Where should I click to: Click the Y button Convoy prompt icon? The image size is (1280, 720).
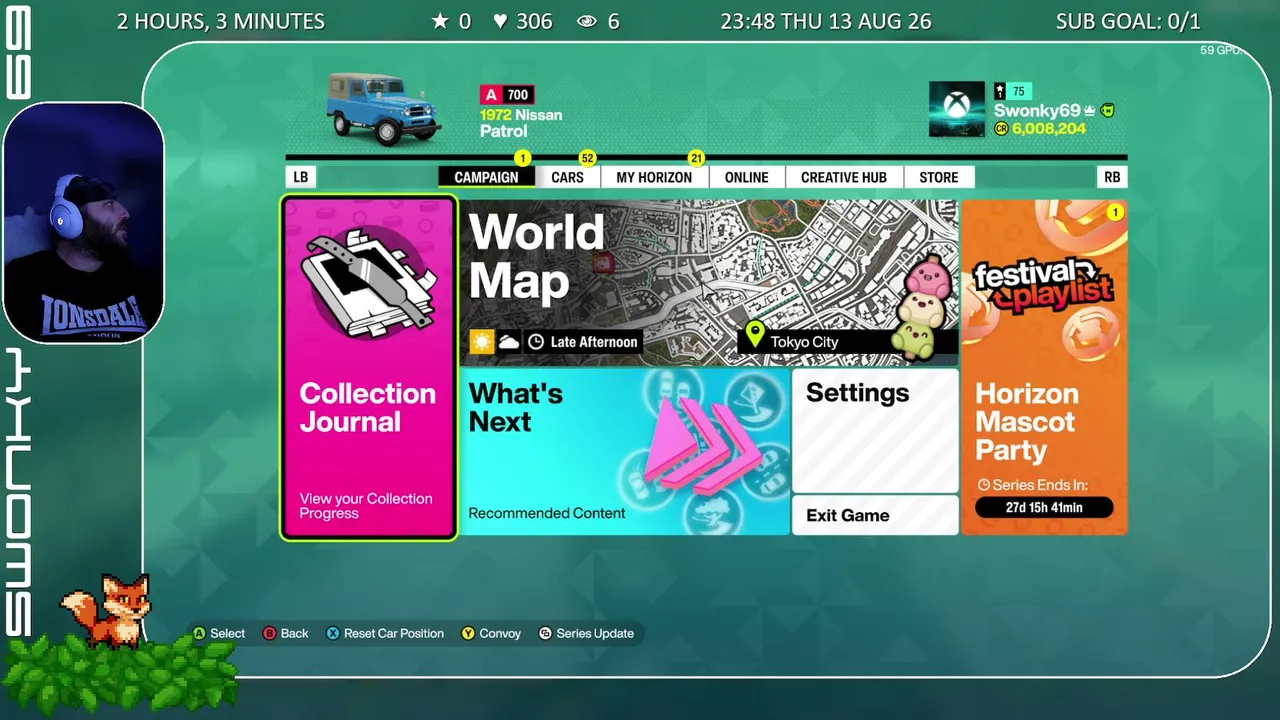[x=468, y=633]
